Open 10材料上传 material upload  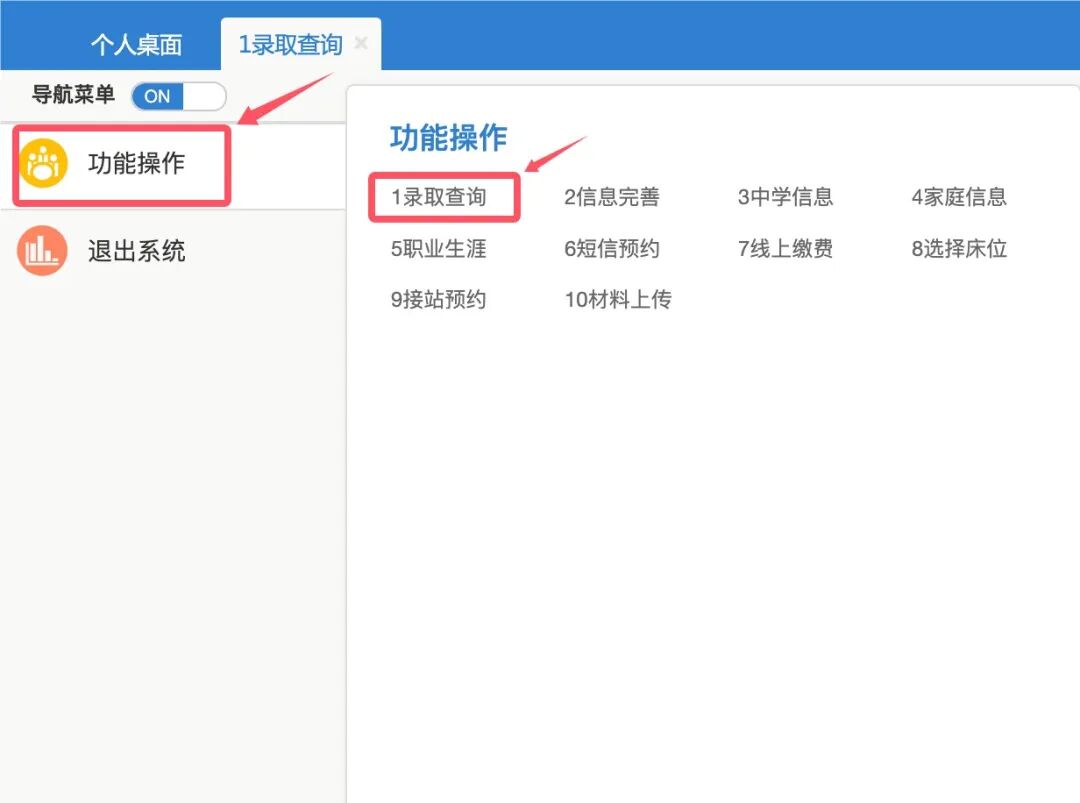619,299
